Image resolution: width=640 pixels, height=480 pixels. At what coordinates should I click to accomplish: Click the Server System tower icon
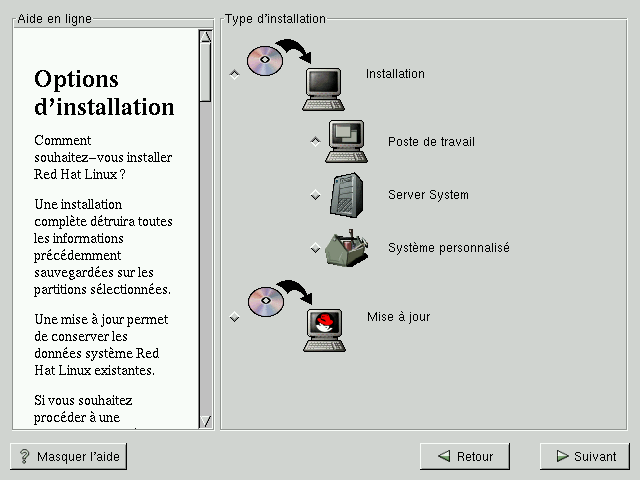[346, 195]
